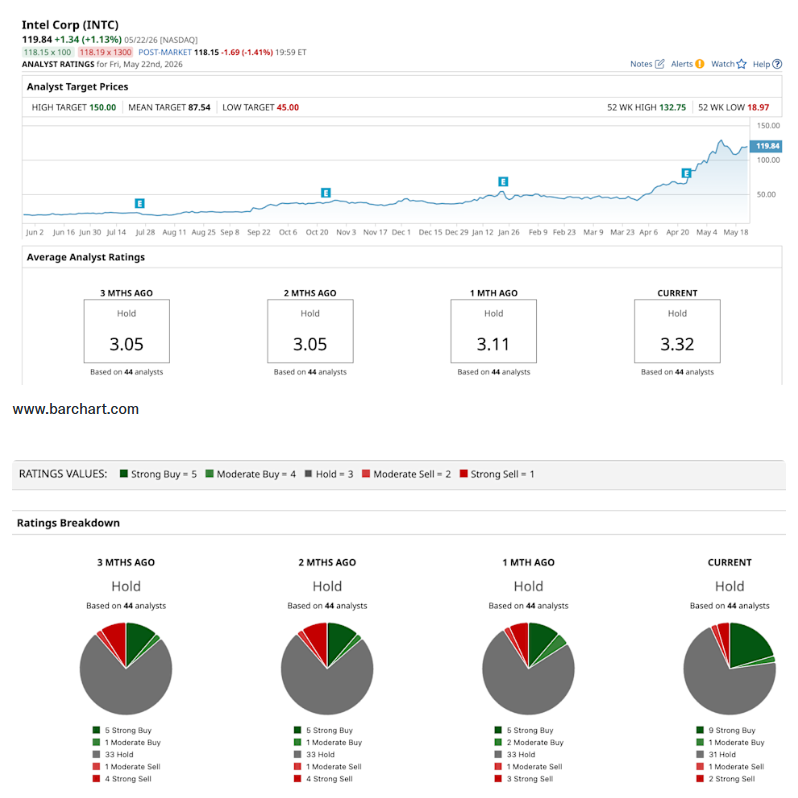Click the '2 Strong Sell' legend entry
This screenshot has width=798, height=798.
pos(726,779)
